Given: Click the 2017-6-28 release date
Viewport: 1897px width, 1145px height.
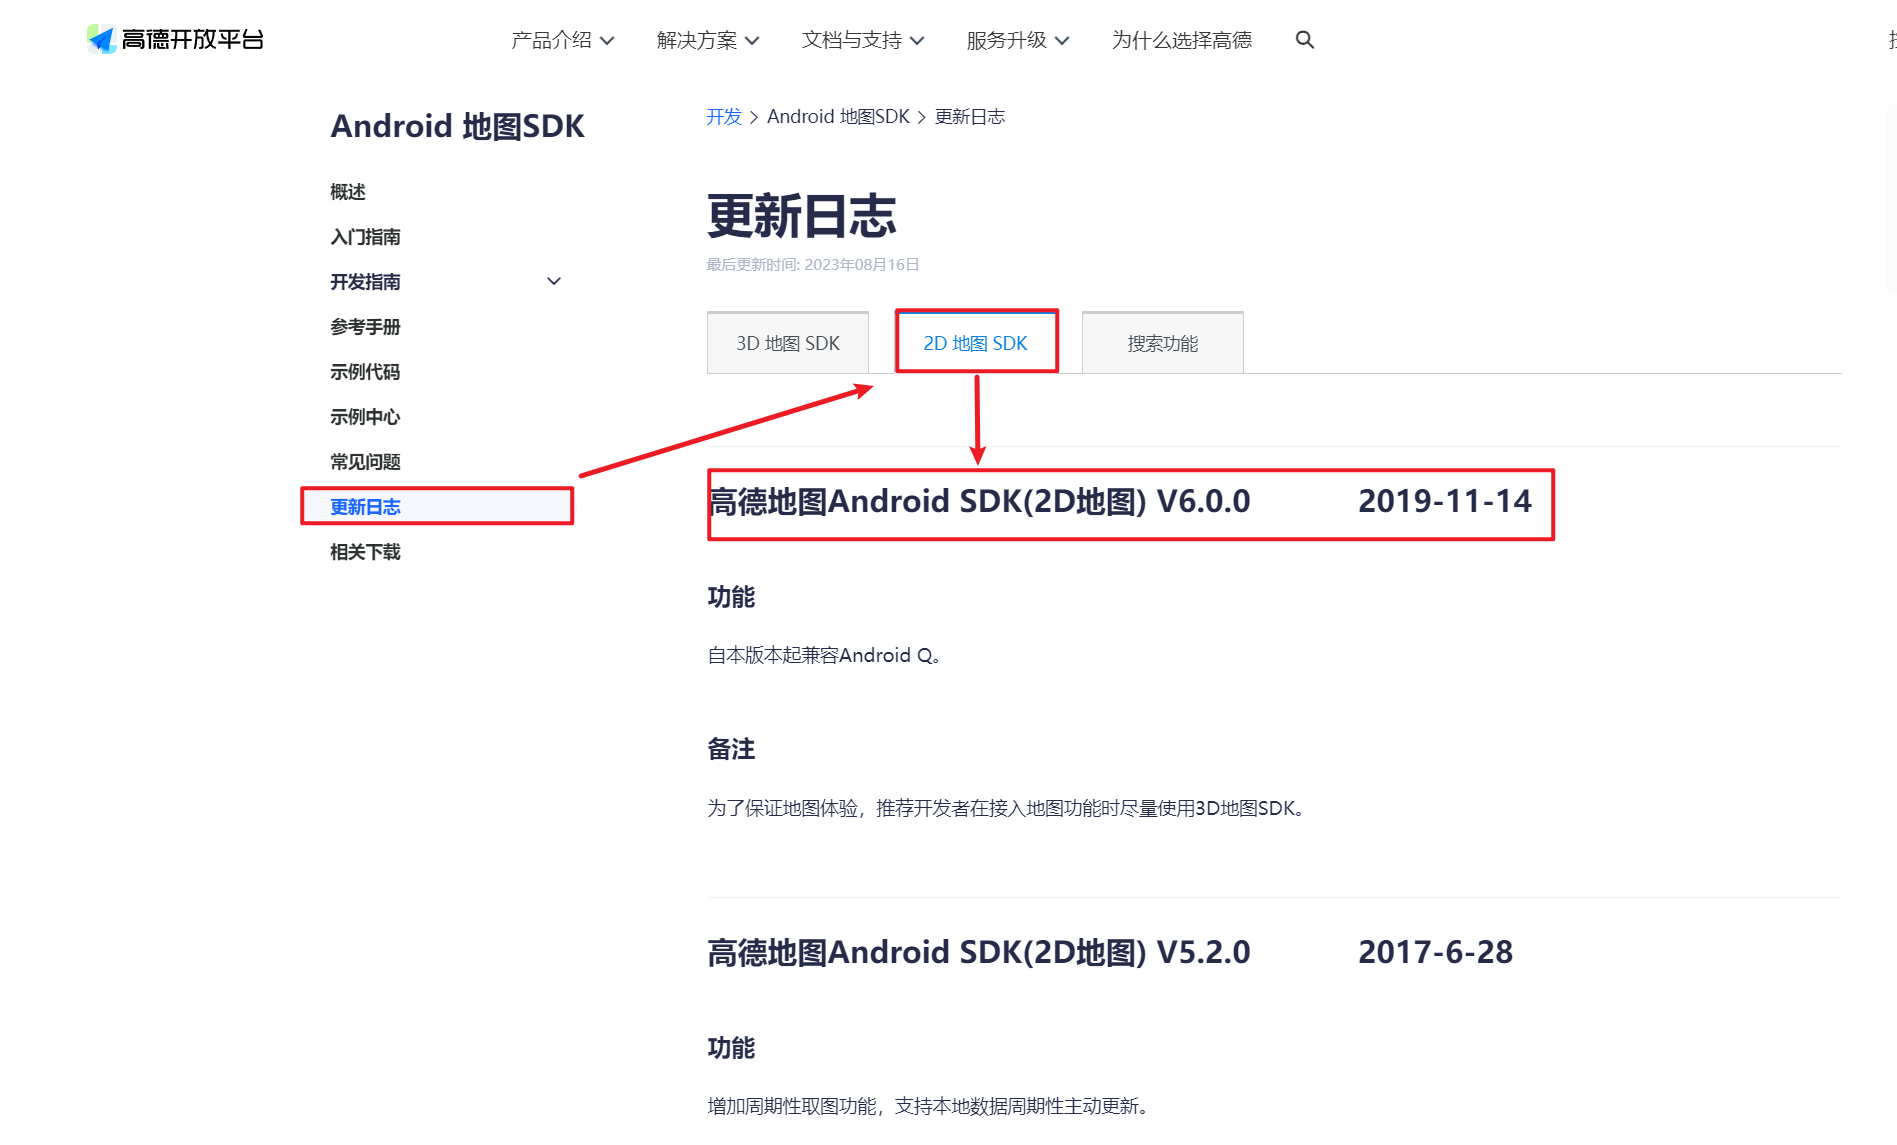Looking at the screenshot, I should [x=1436, y=952].
